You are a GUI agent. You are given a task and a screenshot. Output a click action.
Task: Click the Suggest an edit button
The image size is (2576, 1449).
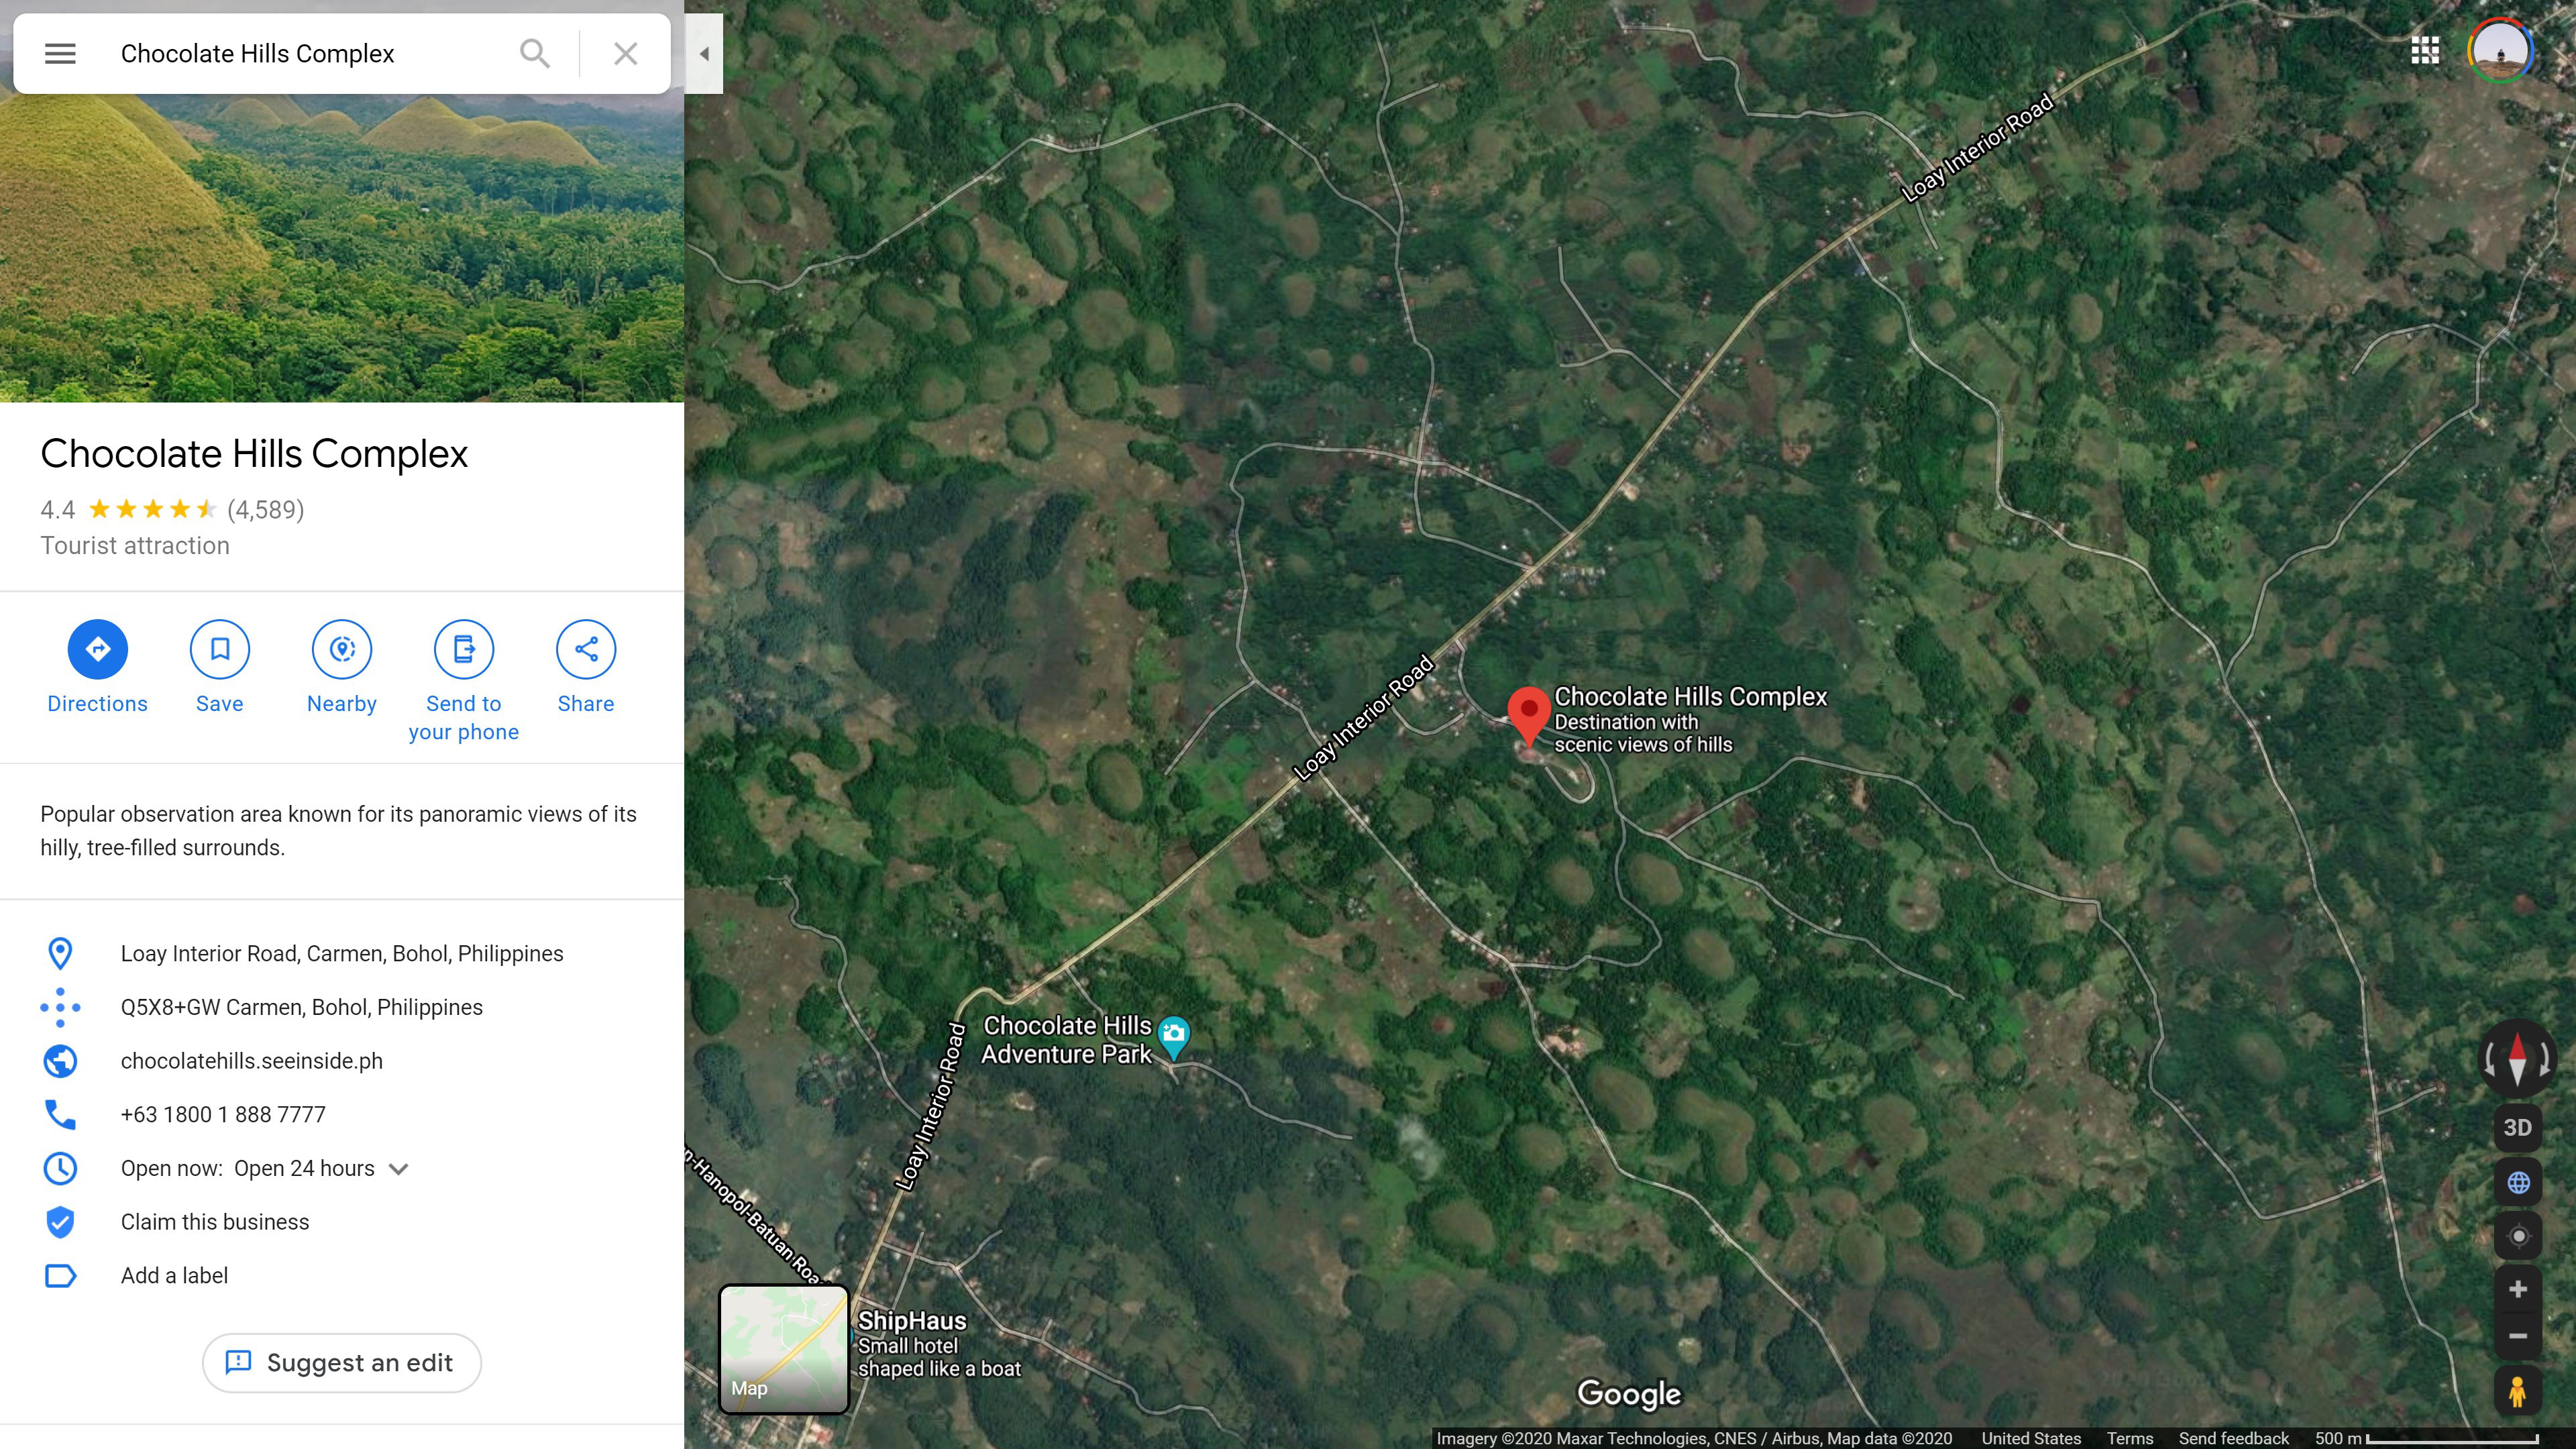(342, 1363)
